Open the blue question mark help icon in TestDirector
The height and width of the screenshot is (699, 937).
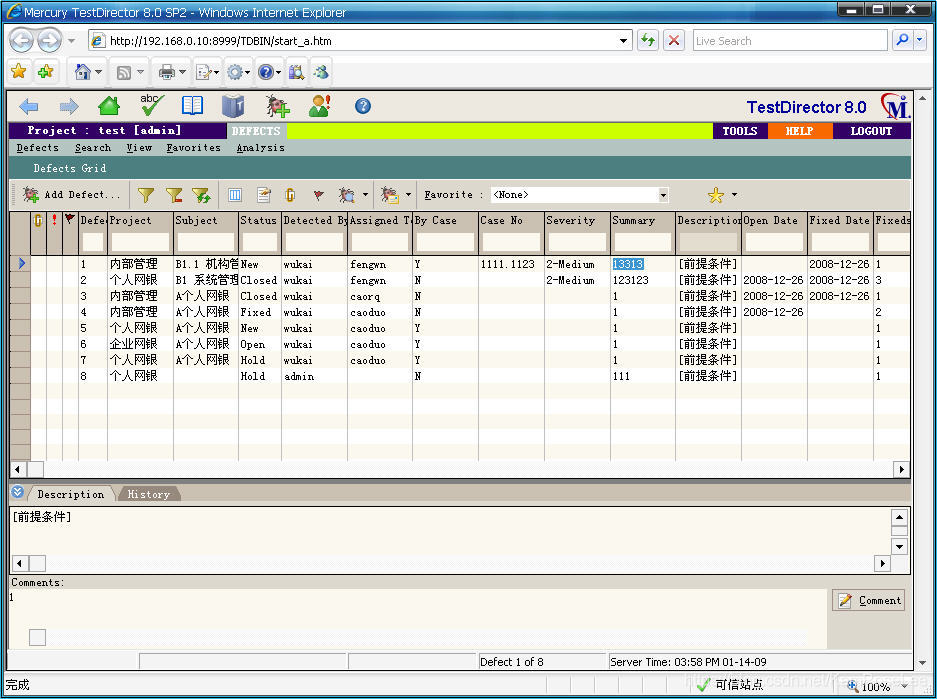[363, 106]
